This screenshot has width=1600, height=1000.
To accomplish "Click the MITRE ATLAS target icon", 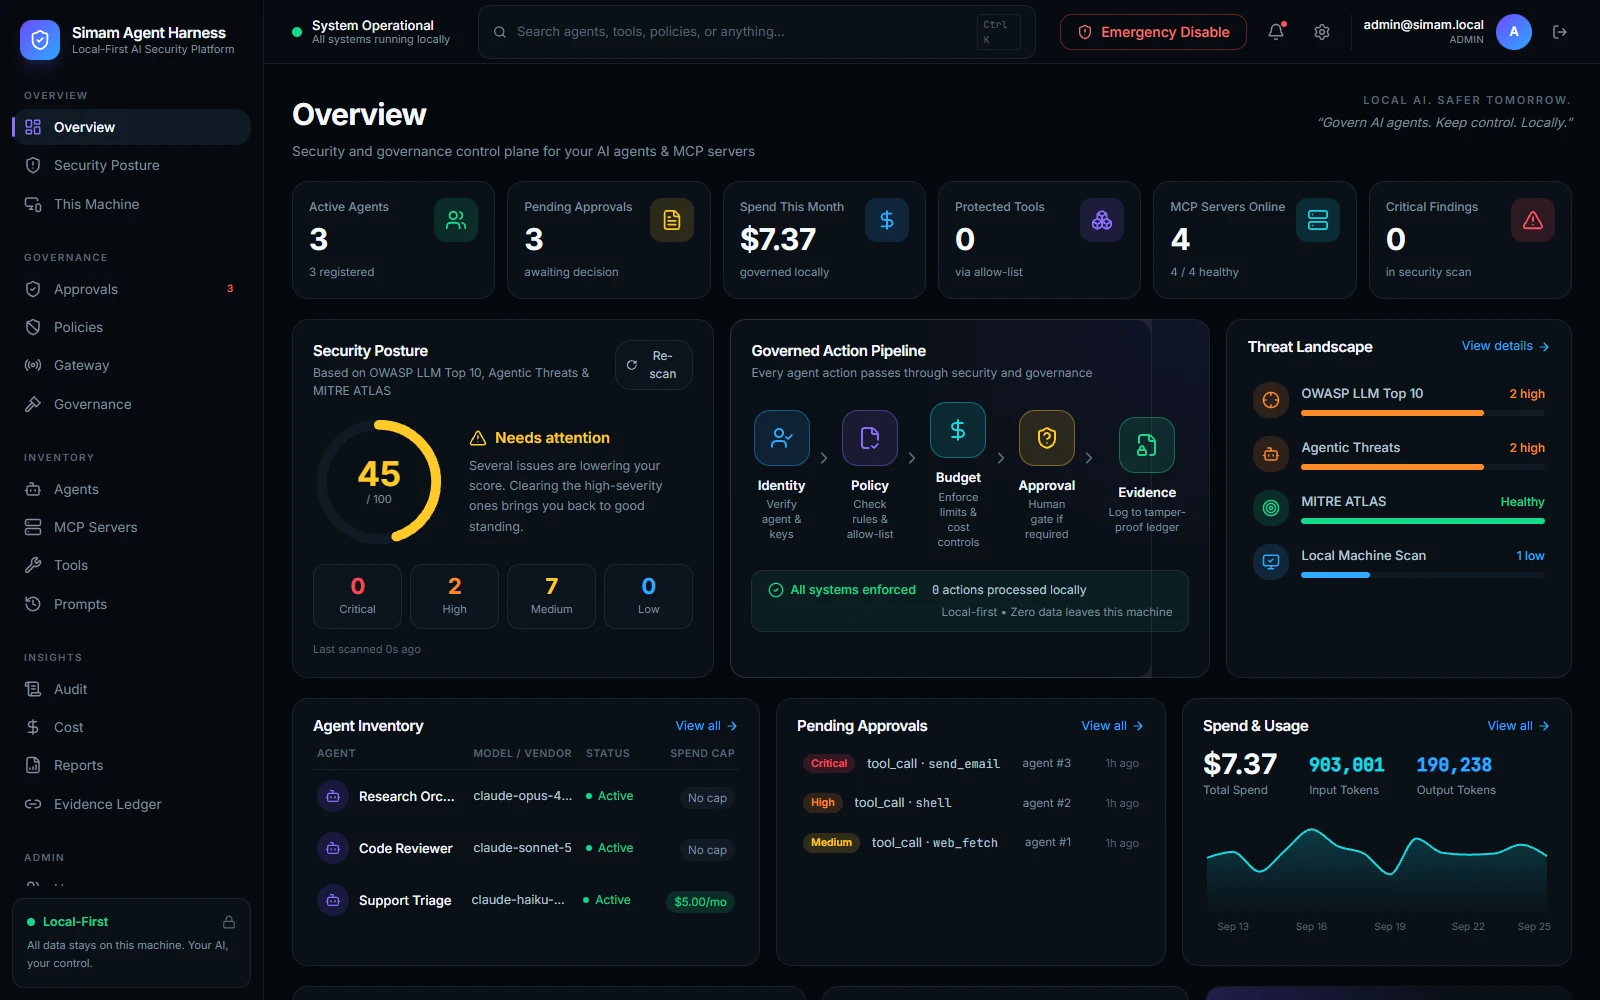I will (x=1271, y=508).
